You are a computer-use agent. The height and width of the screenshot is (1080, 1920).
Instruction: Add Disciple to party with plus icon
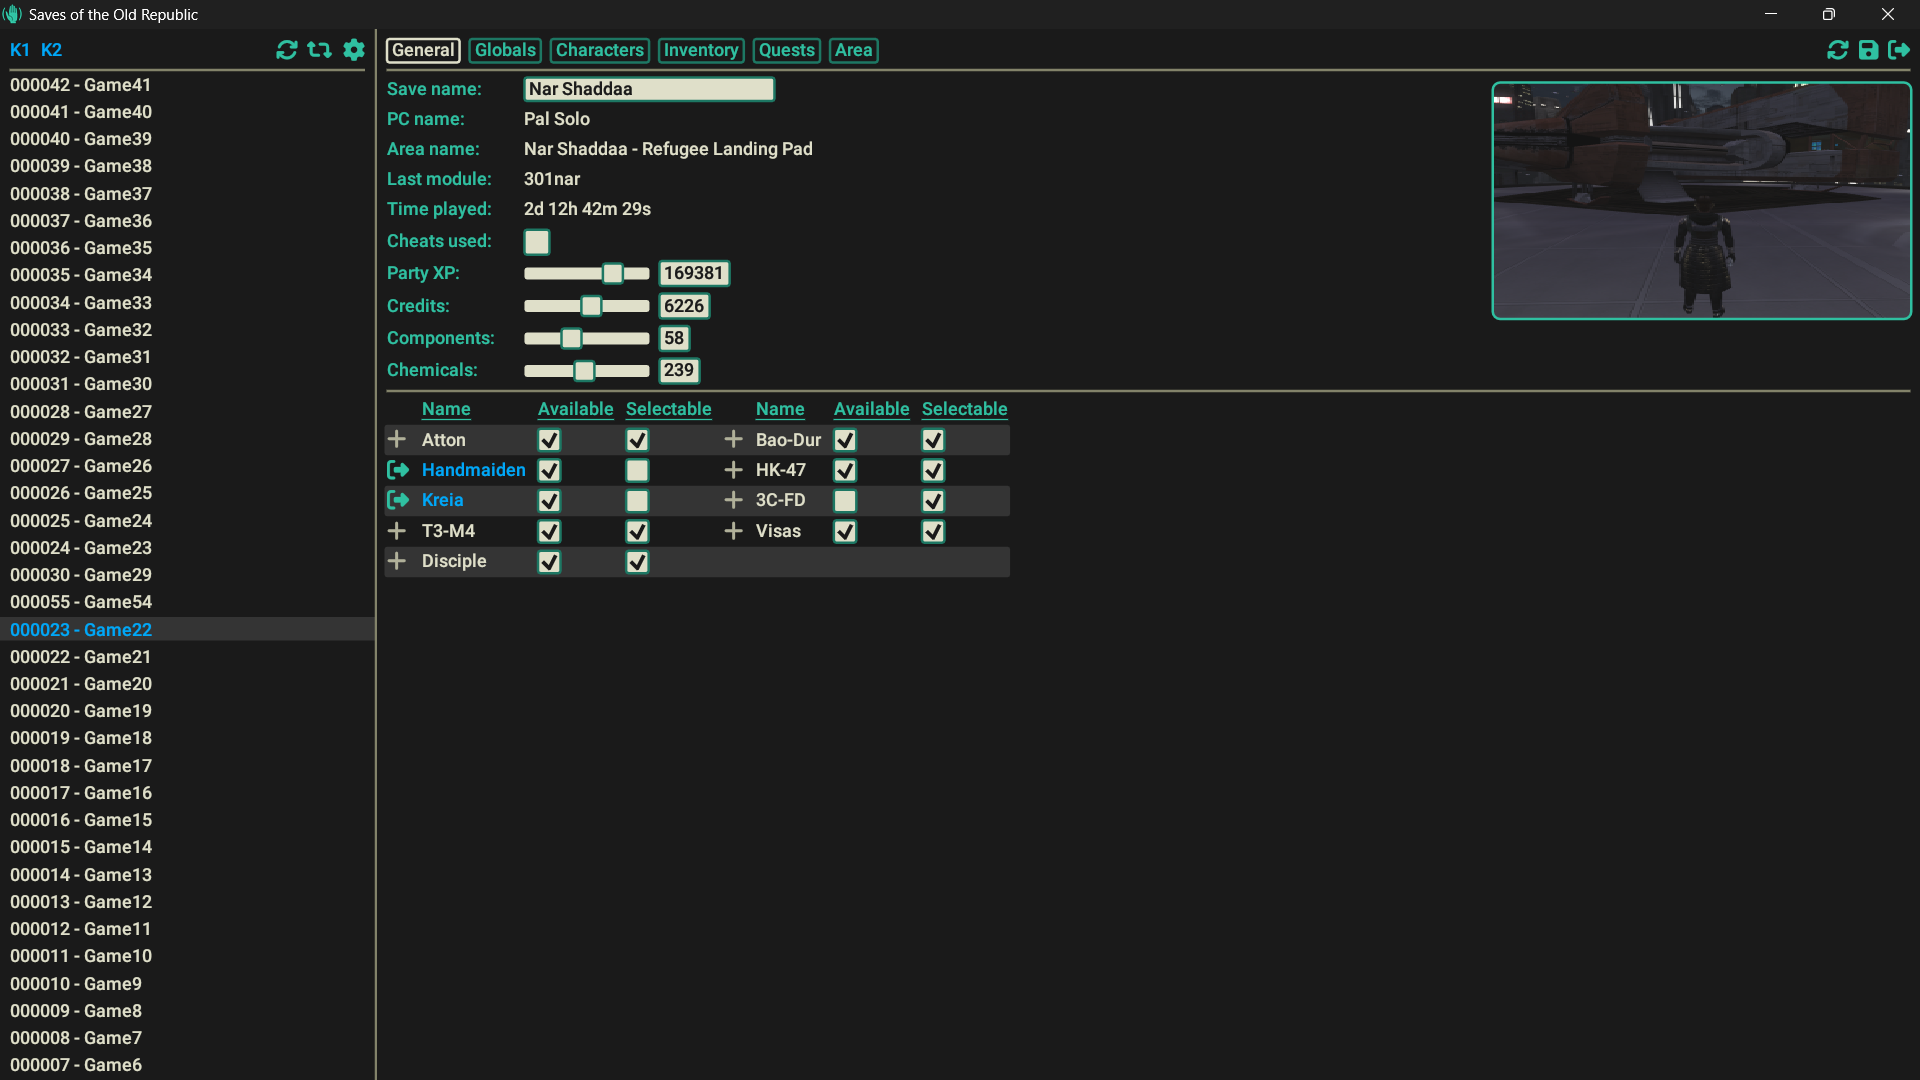click(x=397, y=561)
